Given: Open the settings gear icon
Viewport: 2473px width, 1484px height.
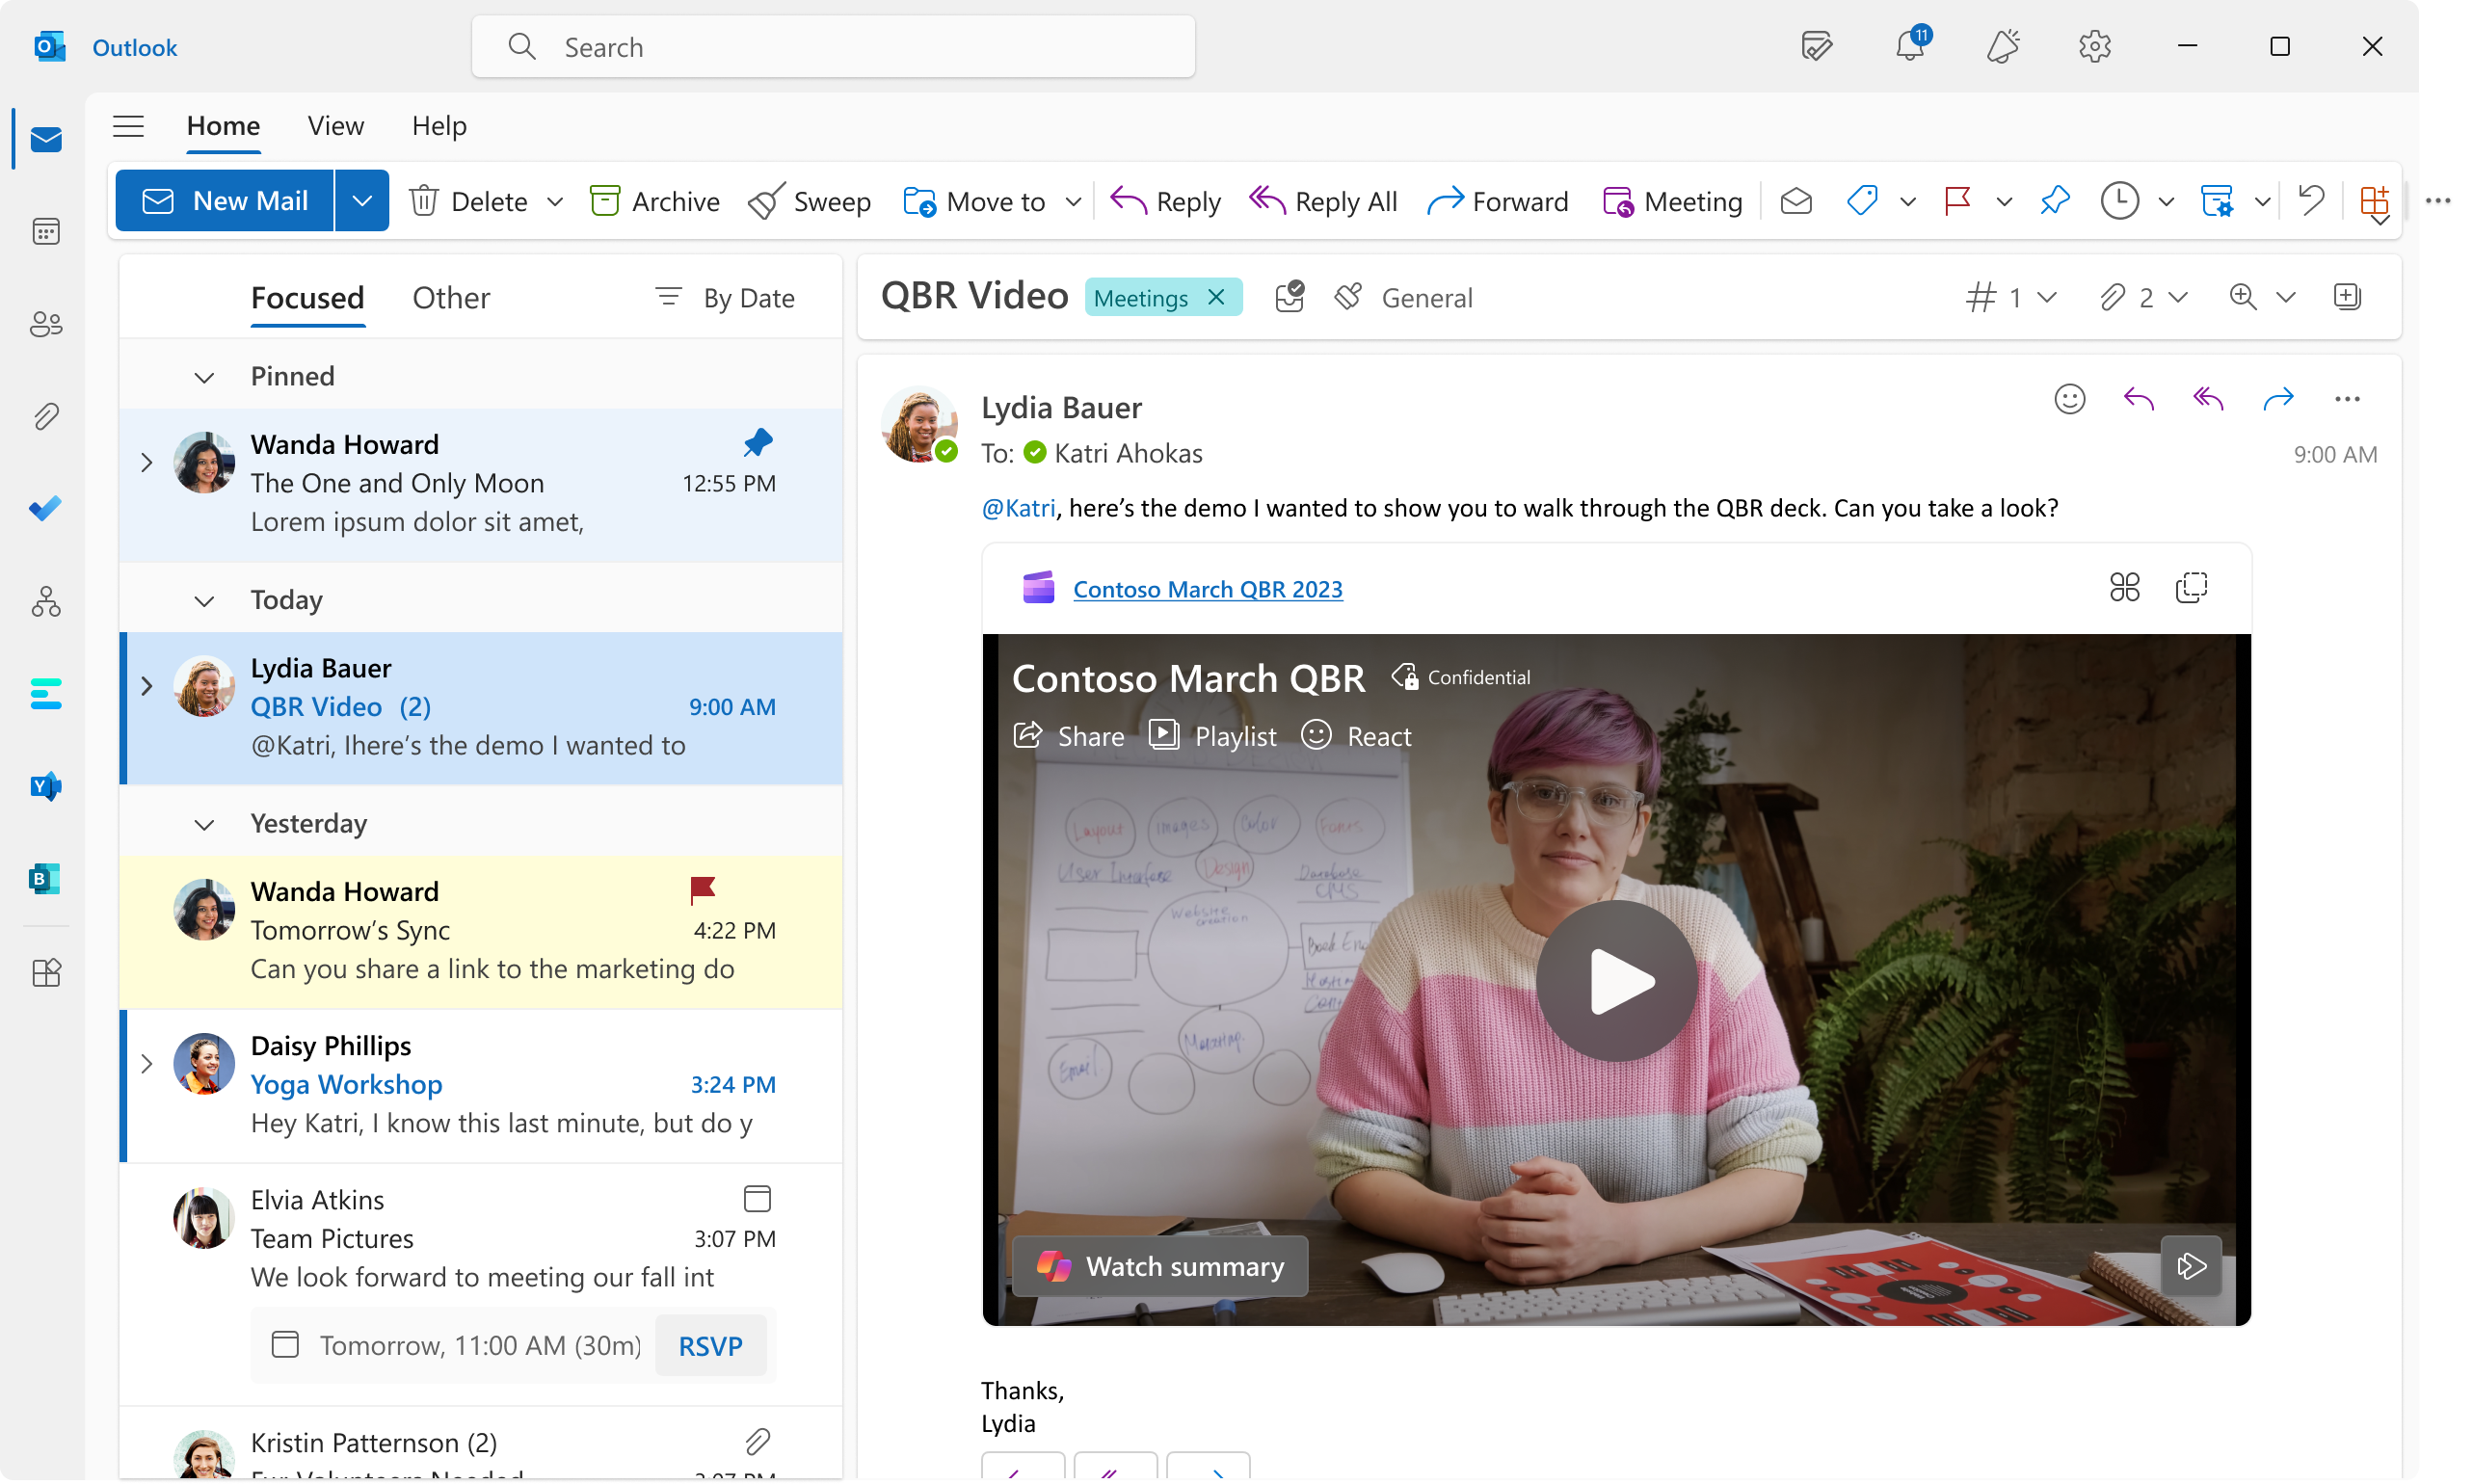Looking at the screenshot, I should click(2095, 46).
